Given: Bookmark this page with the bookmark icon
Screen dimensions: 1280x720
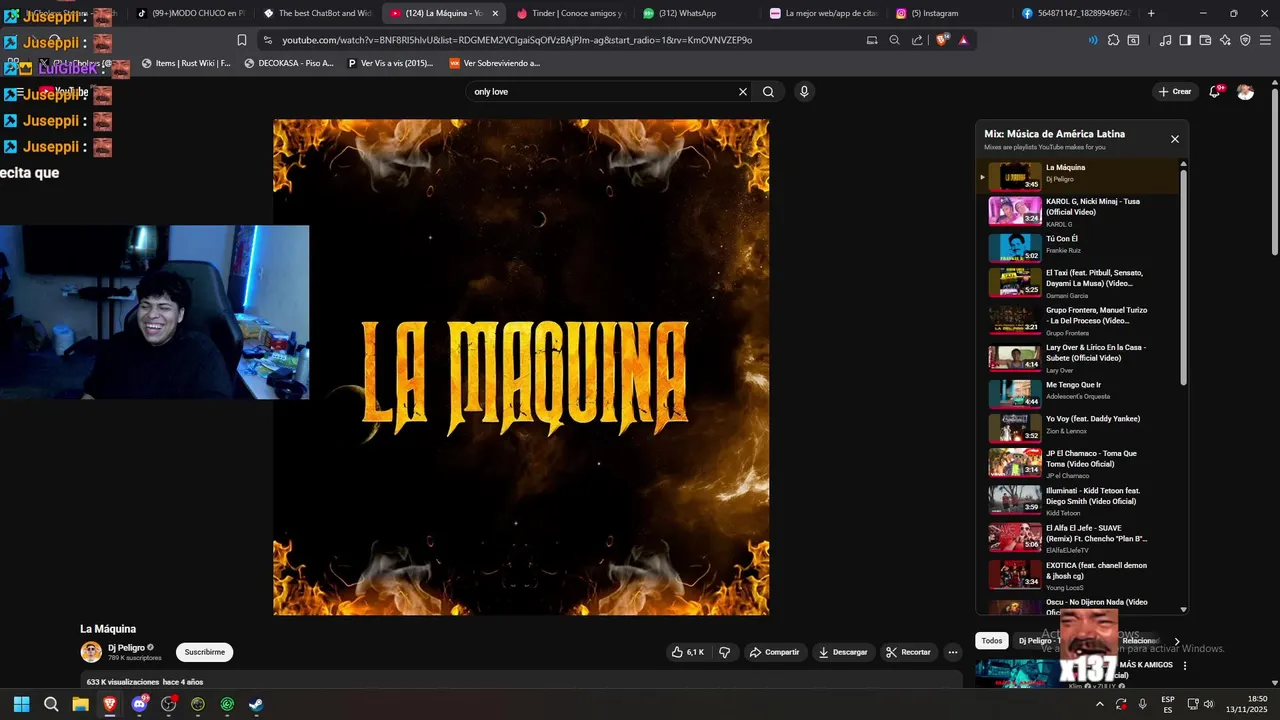Looking at the screenshot, I should coord(242,40).
